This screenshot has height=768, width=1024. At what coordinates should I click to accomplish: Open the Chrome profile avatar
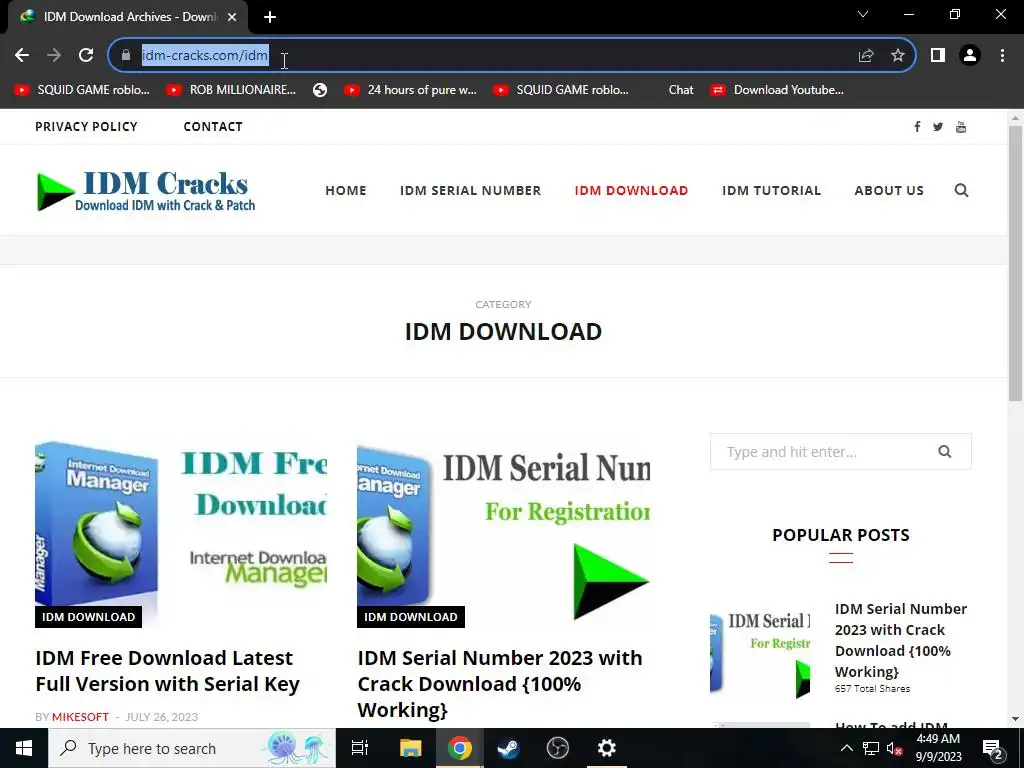(970, 56)
